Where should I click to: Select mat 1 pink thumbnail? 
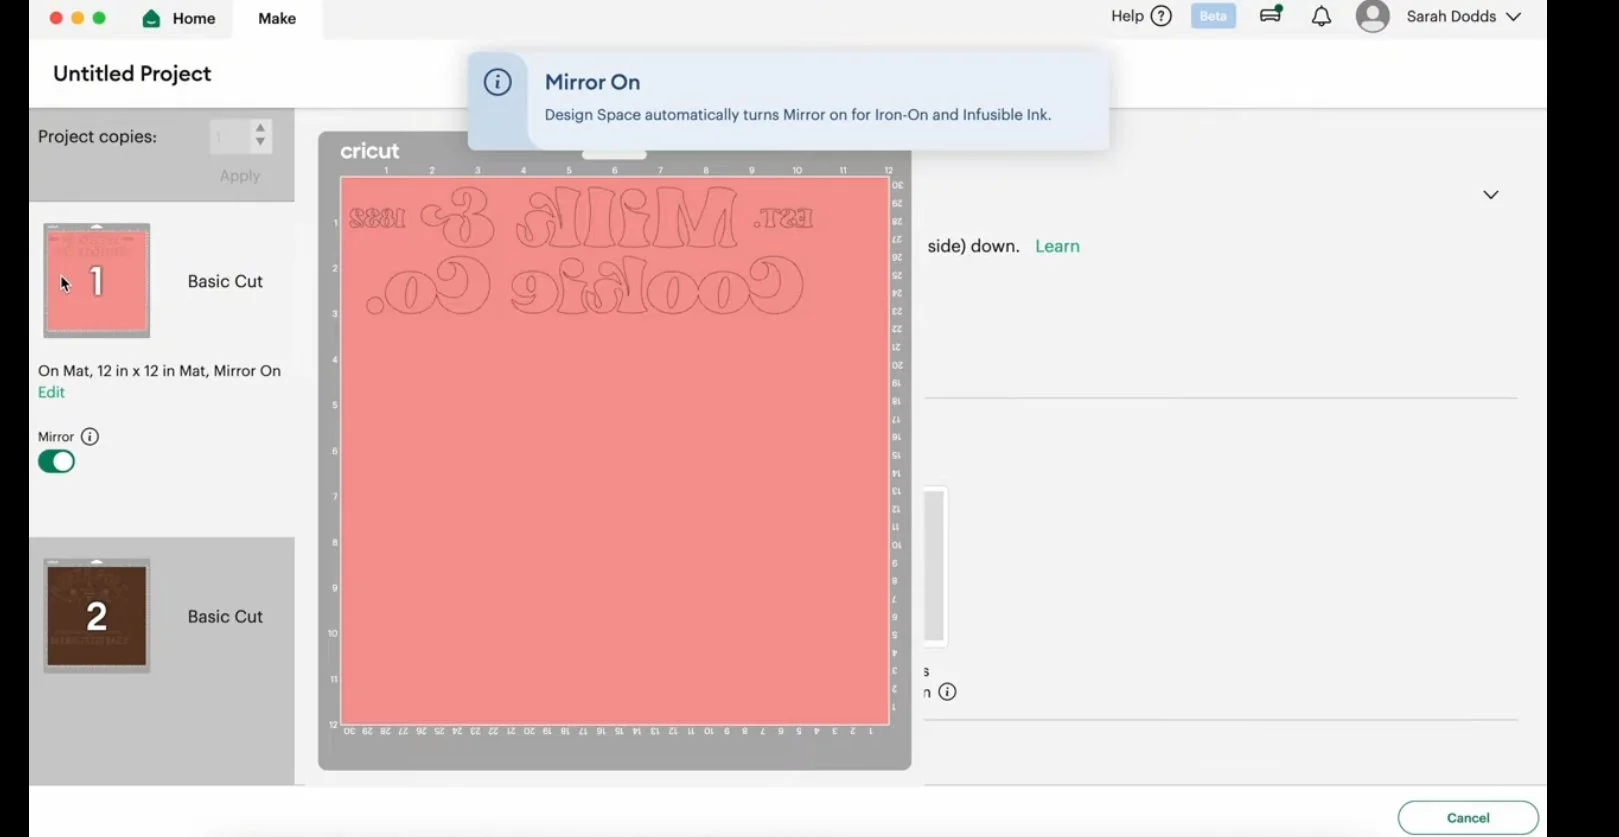point(97,281)
